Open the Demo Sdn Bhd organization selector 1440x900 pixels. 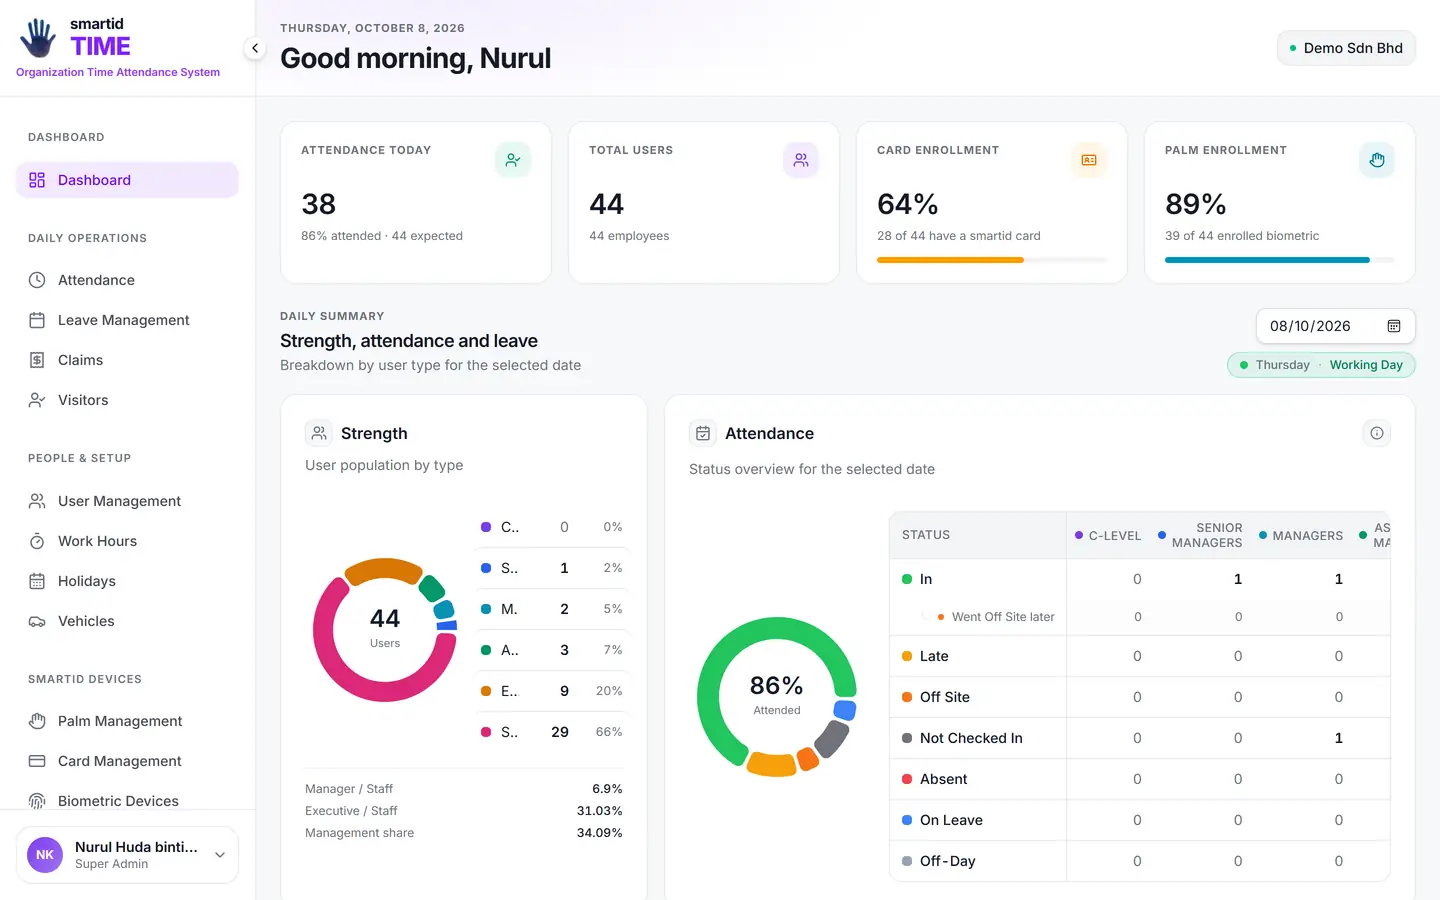point(1346,48)
